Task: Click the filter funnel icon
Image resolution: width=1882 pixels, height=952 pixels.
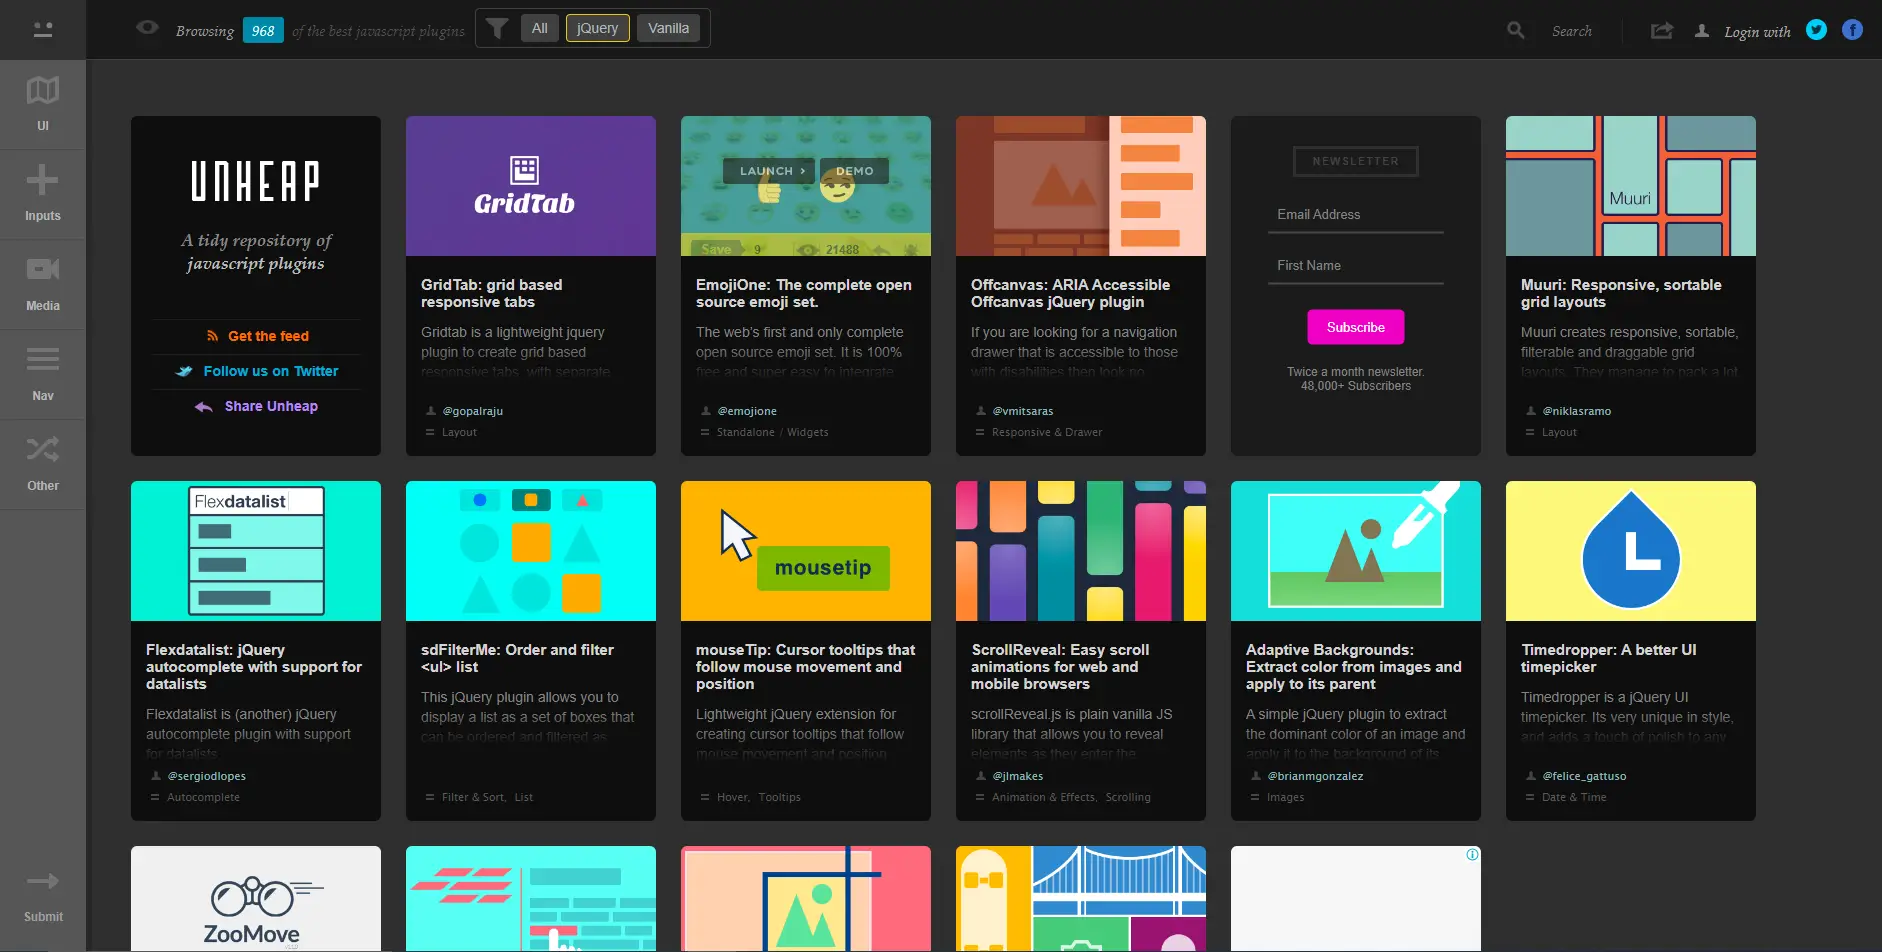Action: [x=497, y=28]
